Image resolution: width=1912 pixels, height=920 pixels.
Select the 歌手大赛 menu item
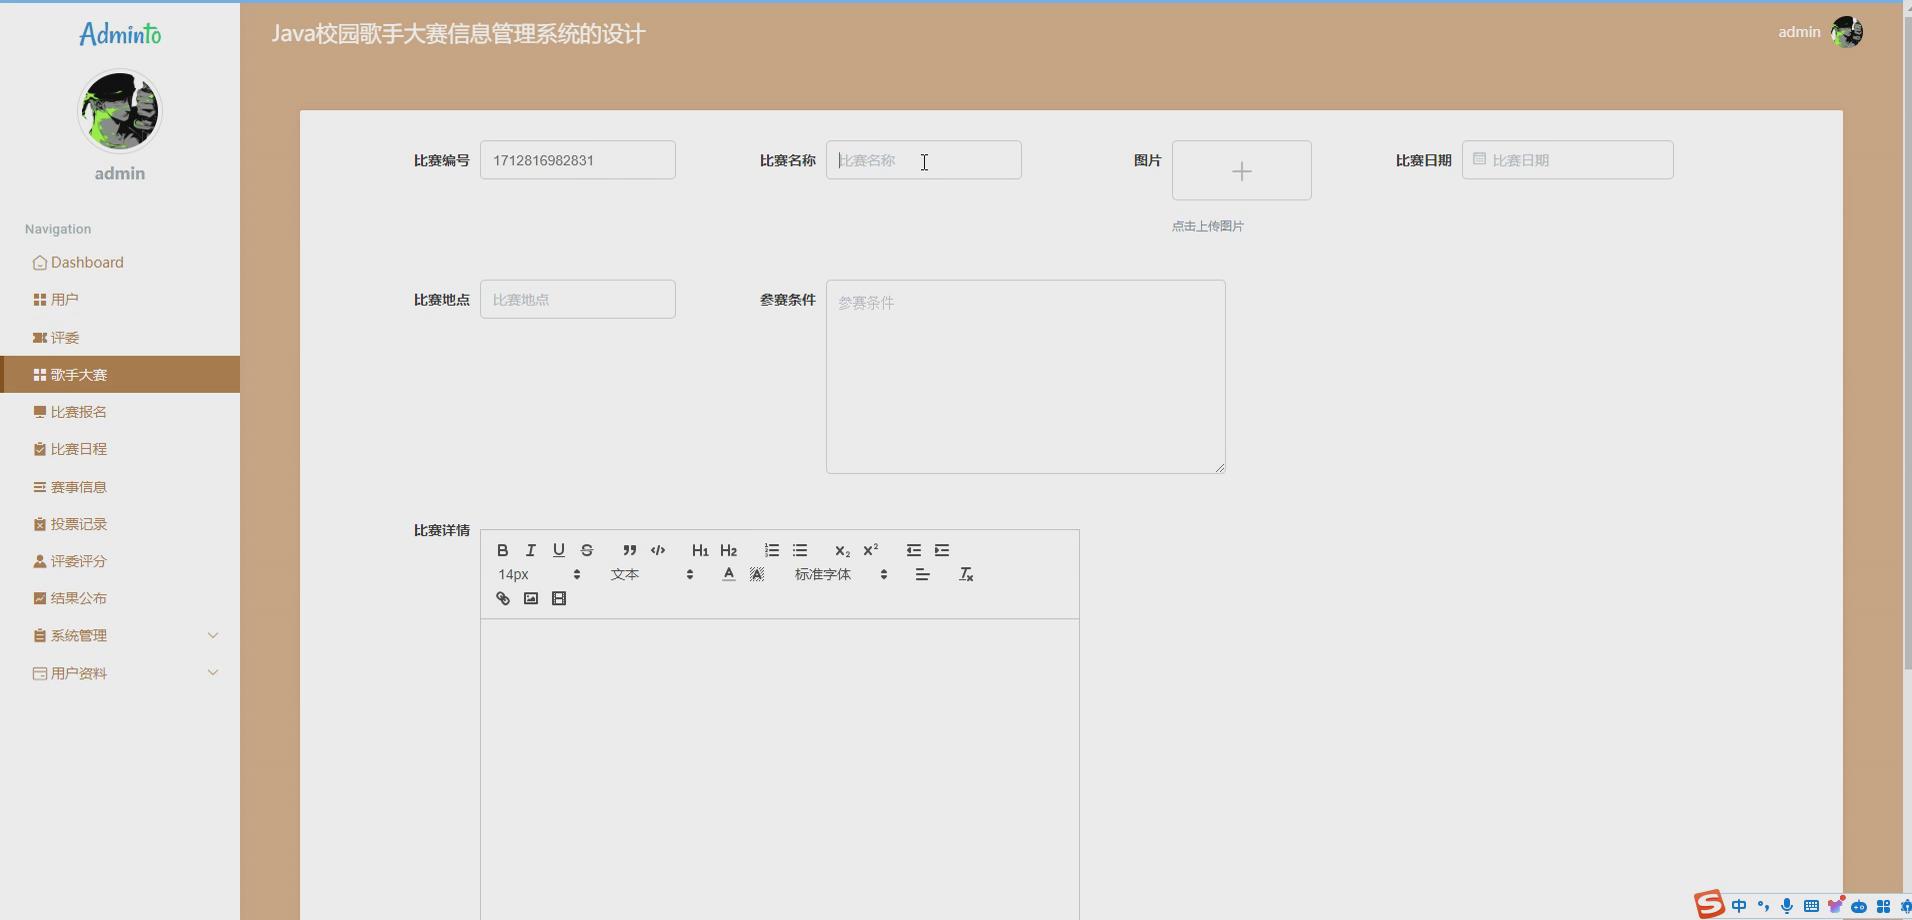pyautogui.click(x=120, y=374)
